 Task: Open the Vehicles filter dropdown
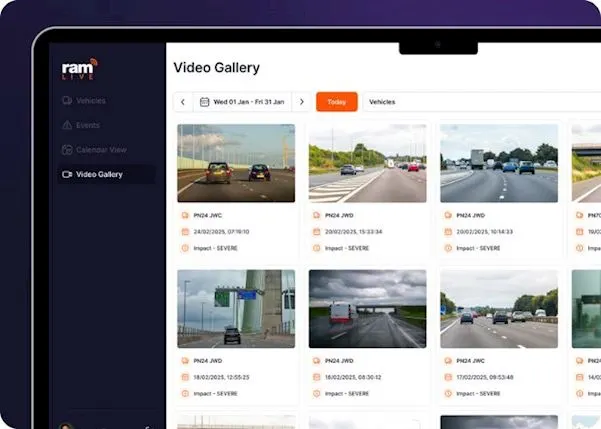point(482,102)
